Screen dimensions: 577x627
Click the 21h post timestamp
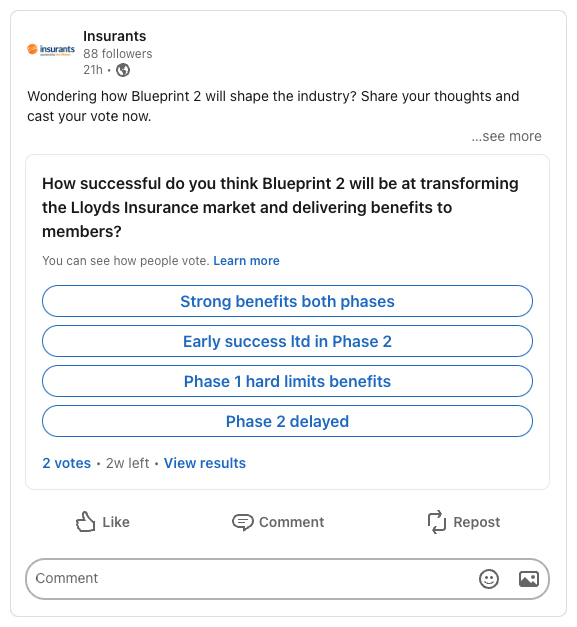[93, 70]
